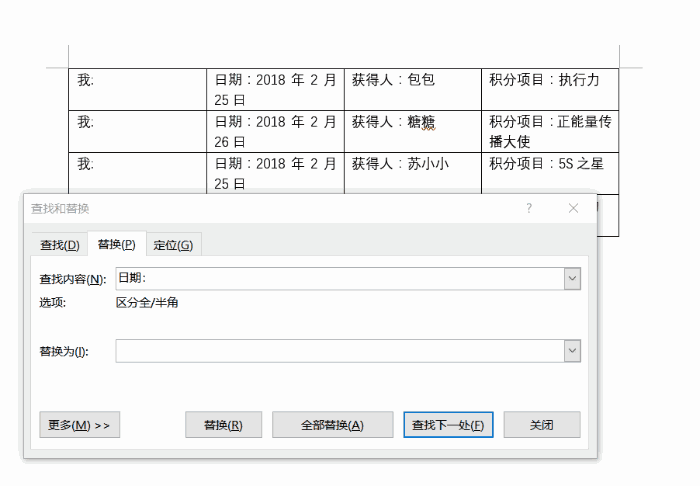Click the cell with 积分项目：5S之星
The height and width of the screenshot is (486, 700).
(x=550, y=173)
